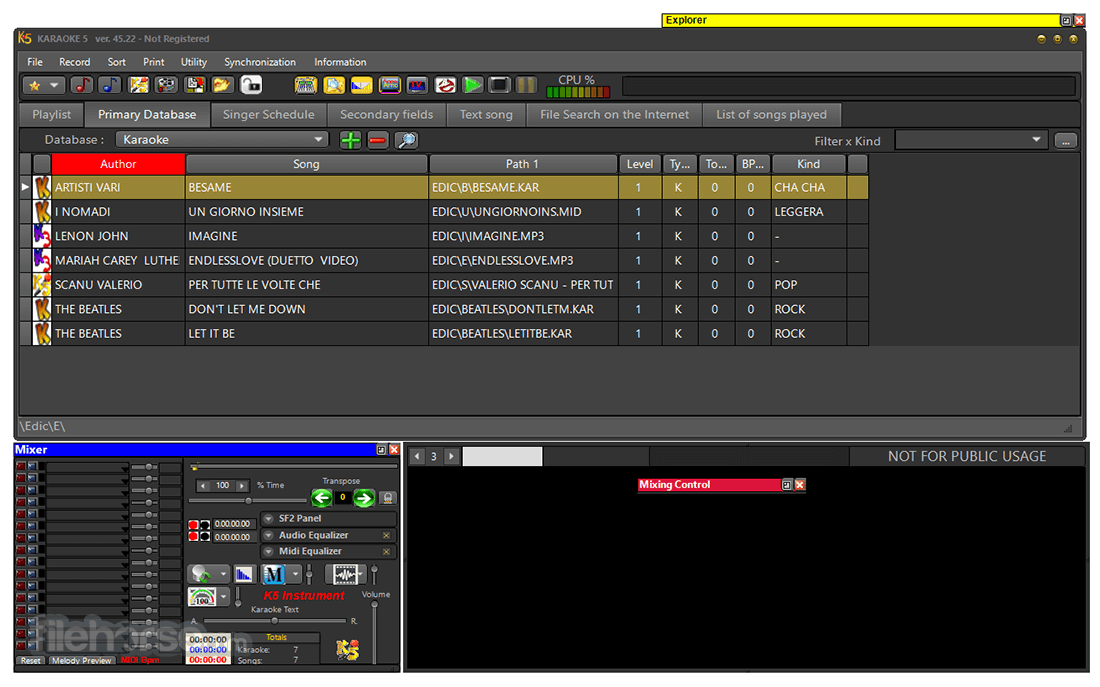Click the Reset button in Mixer
The image size is (1100, 687).
click(x=30, y=660)
